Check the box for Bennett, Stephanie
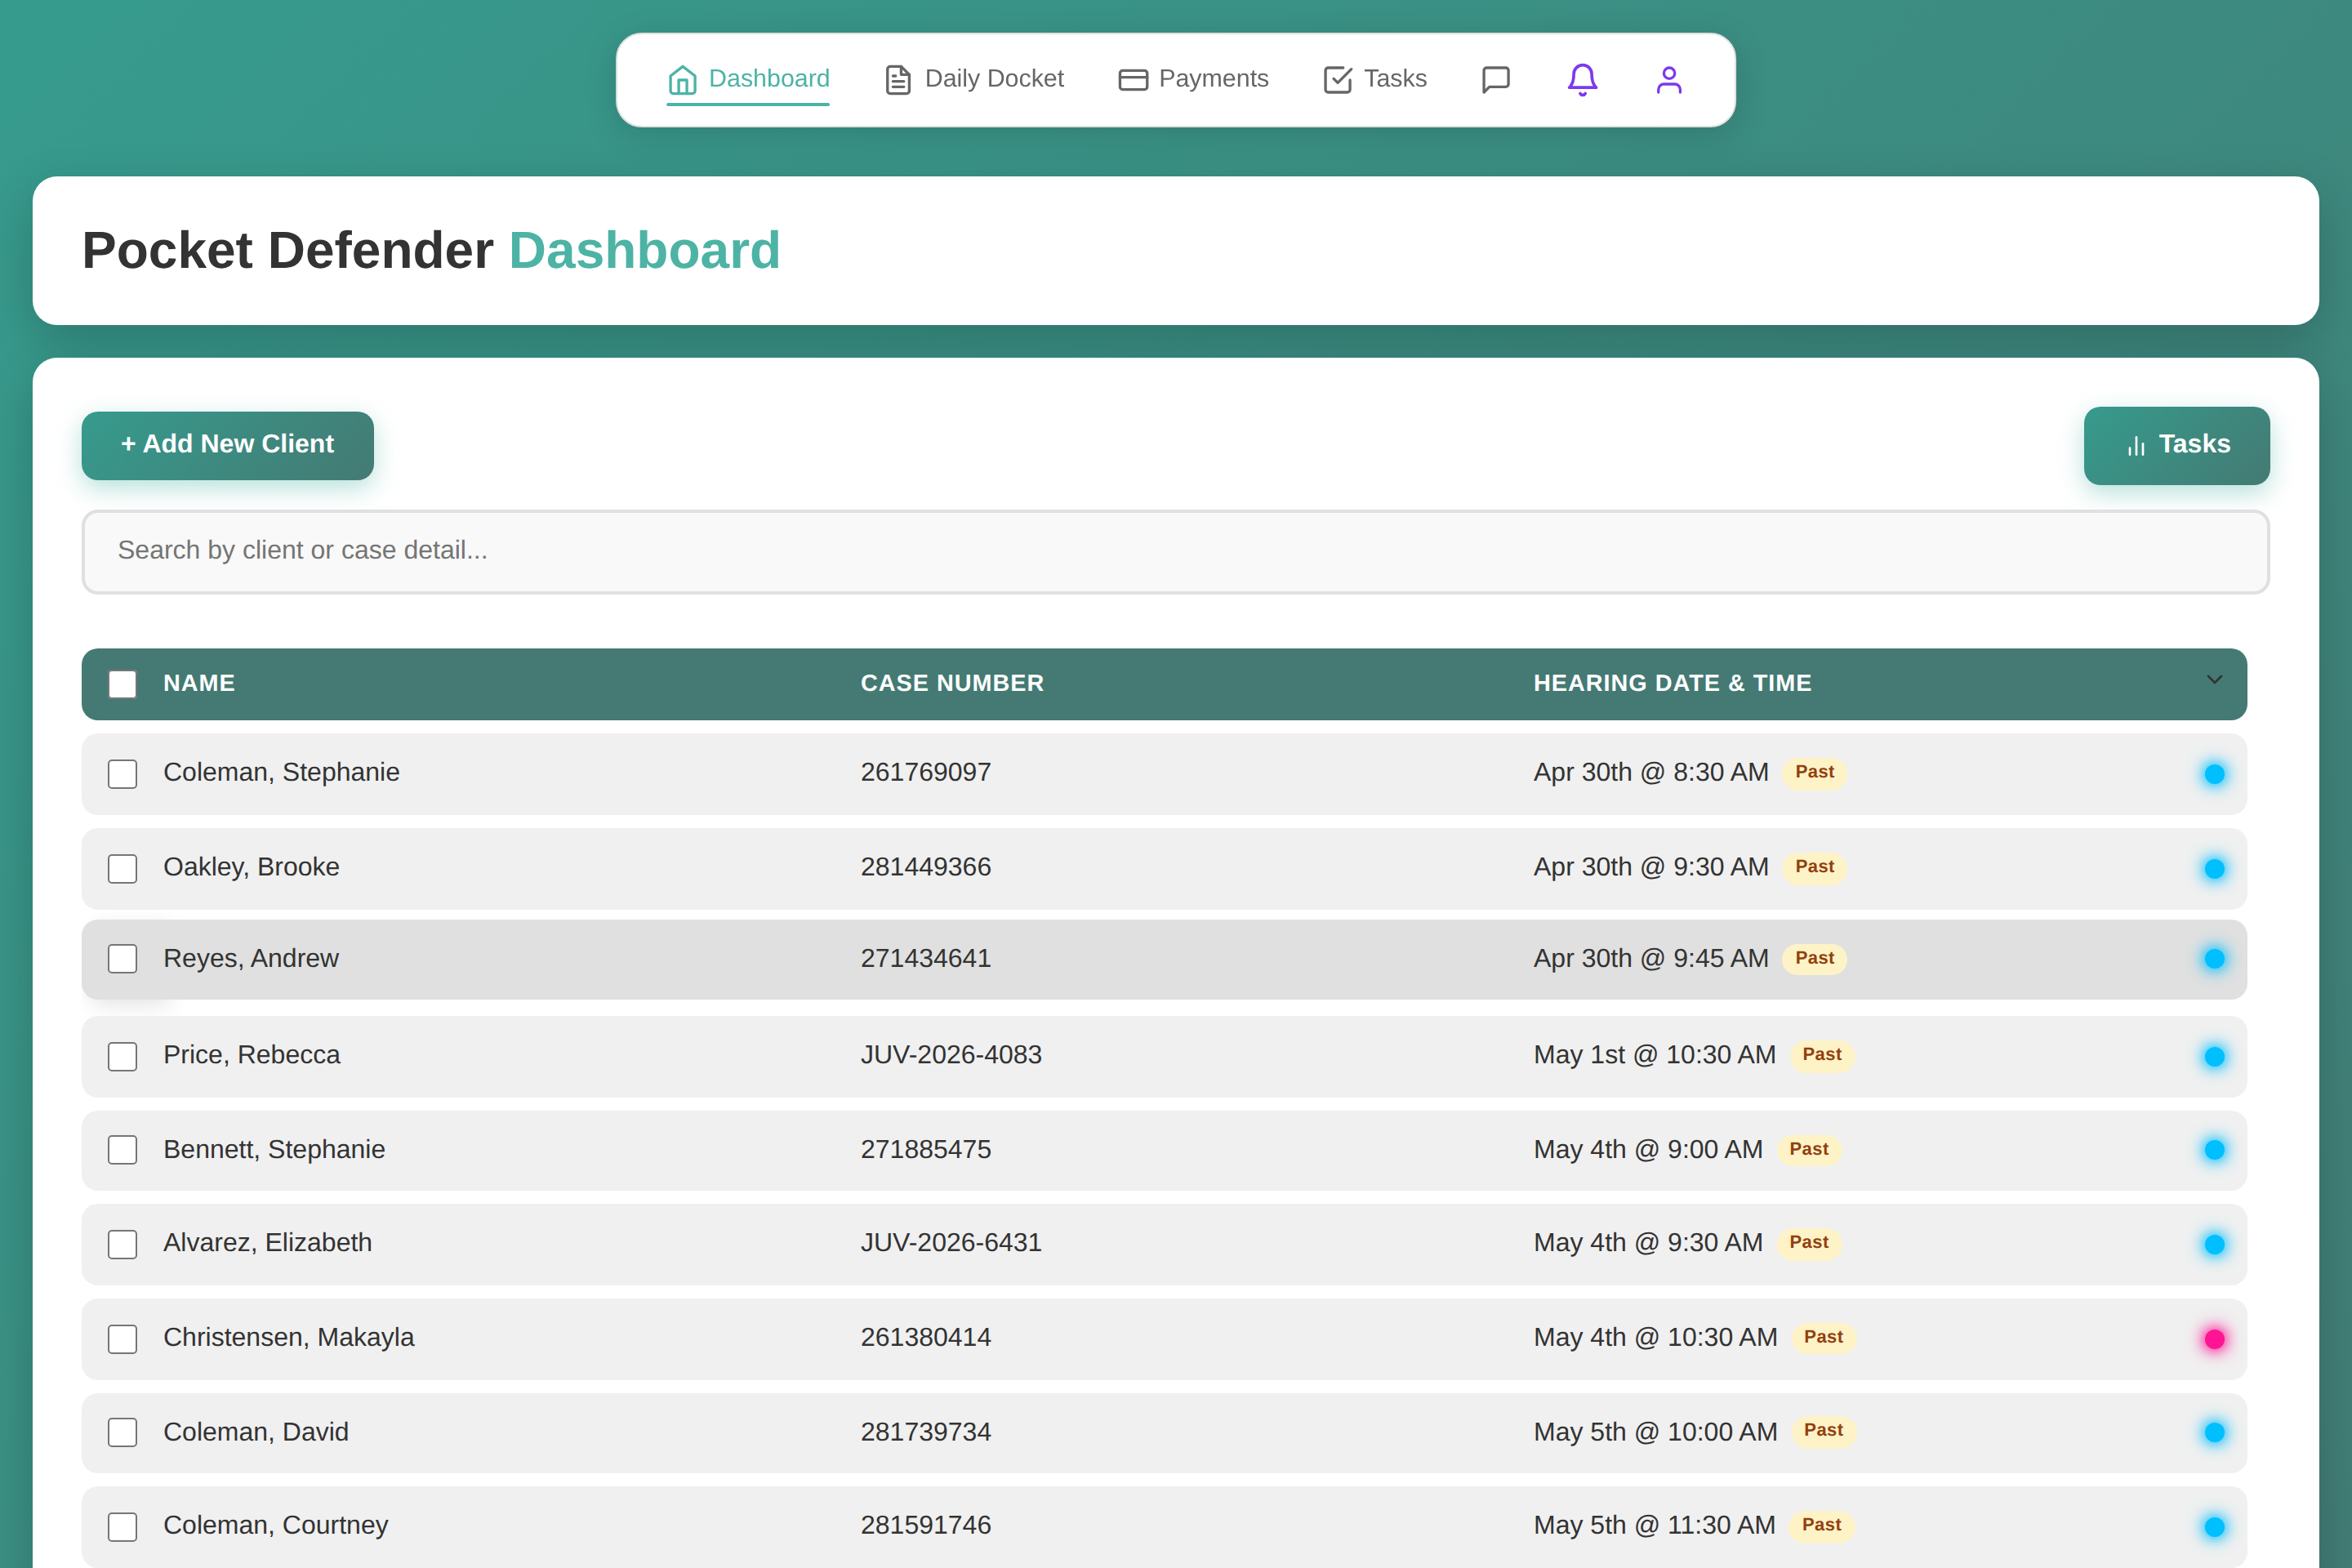Screen dimensions: 2352x1568 click(x=122, y=1150)
